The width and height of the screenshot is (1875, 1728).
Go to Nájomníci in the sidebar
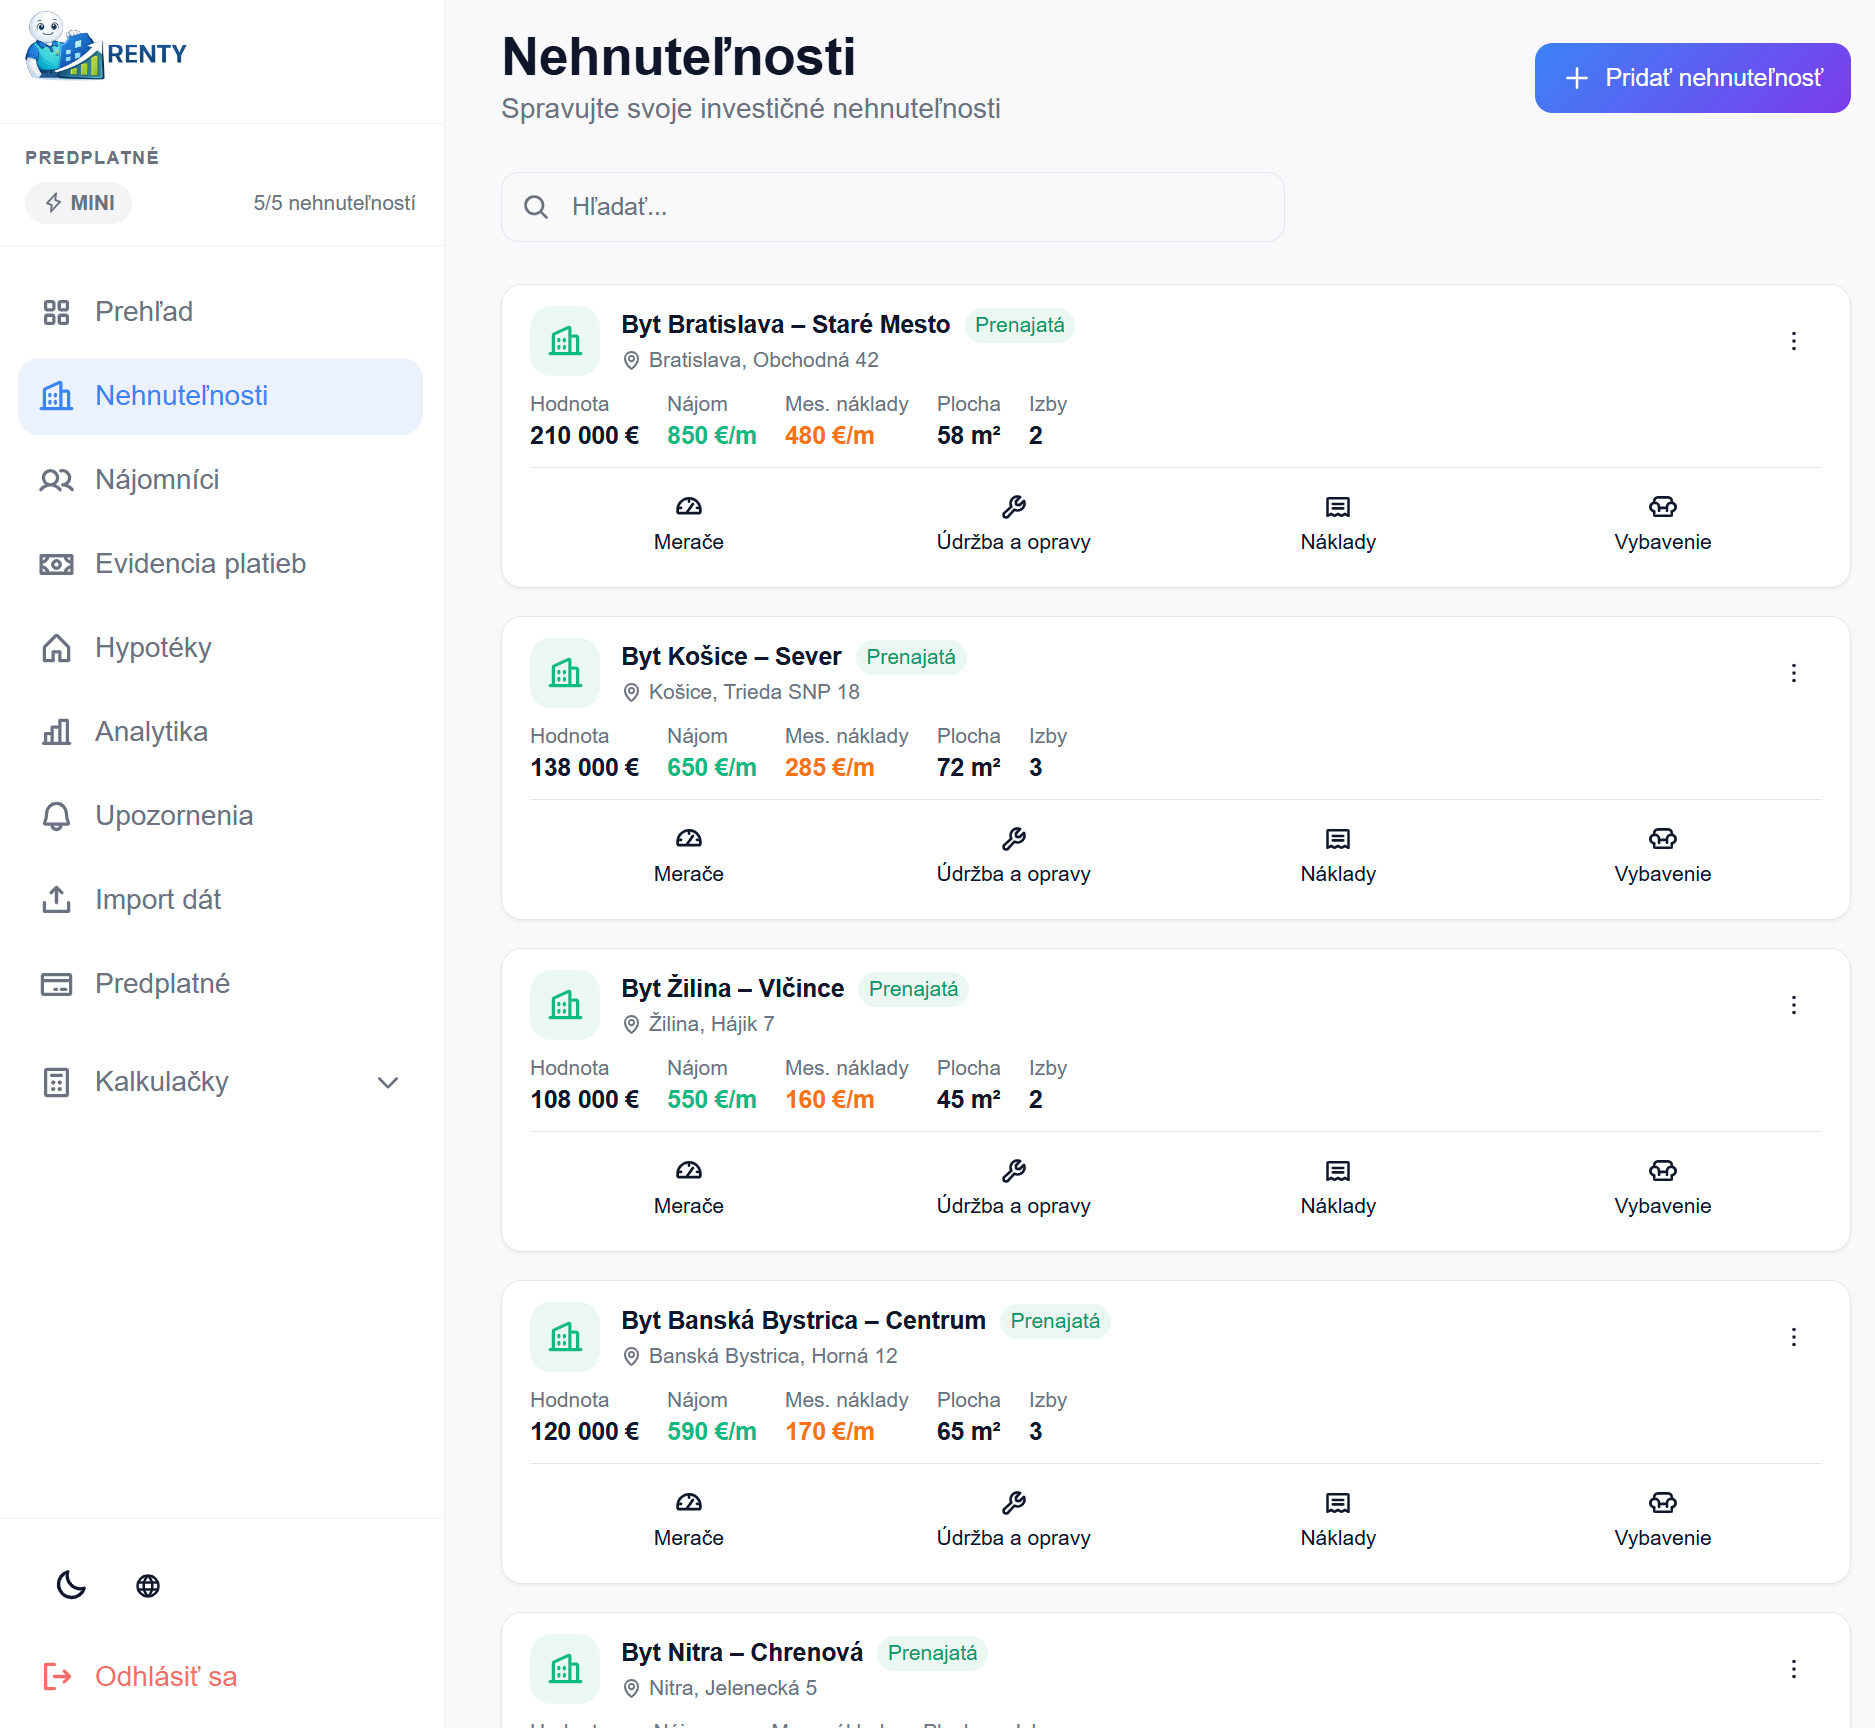coord(157,480)
